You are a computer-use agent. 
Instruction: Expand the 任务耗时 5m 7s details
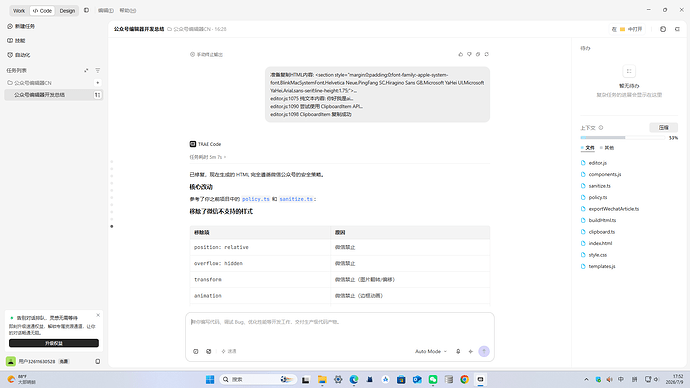208,157
